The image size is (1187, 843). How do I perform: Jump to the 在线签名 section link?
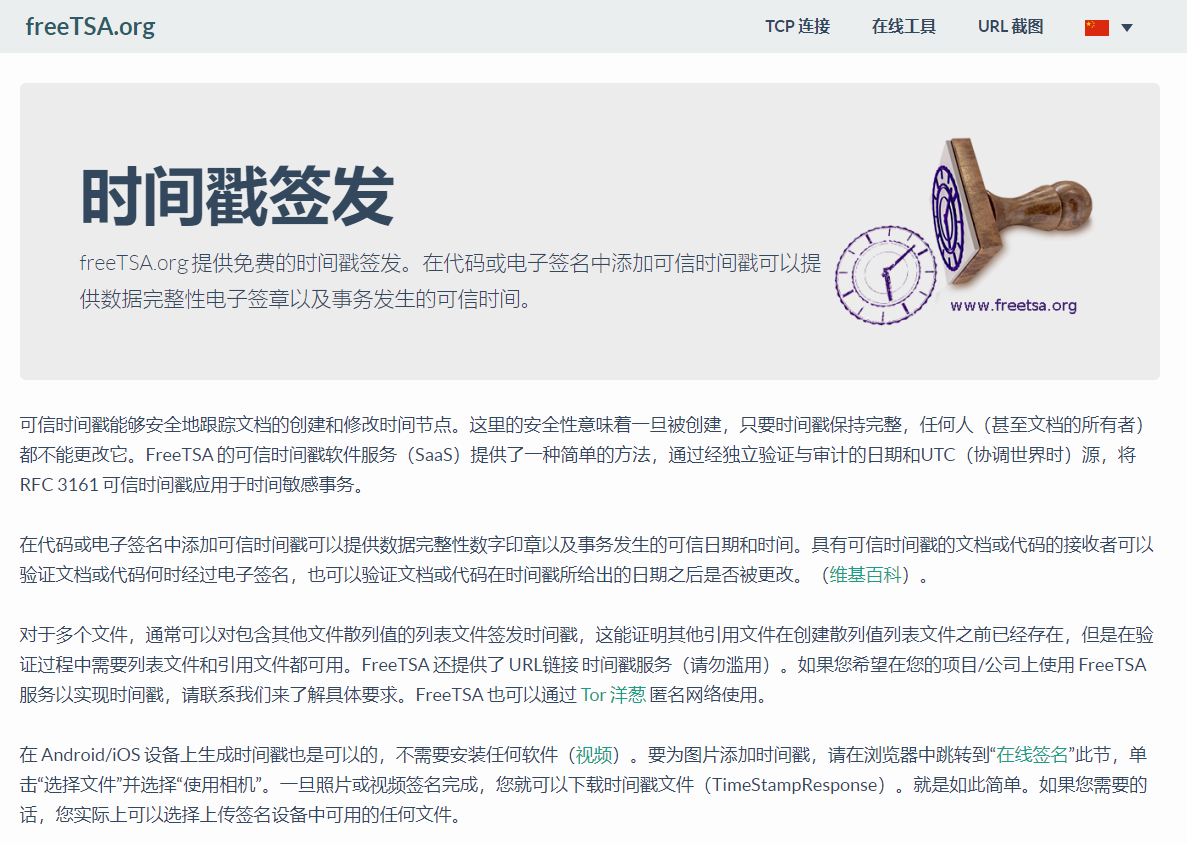1031,755
